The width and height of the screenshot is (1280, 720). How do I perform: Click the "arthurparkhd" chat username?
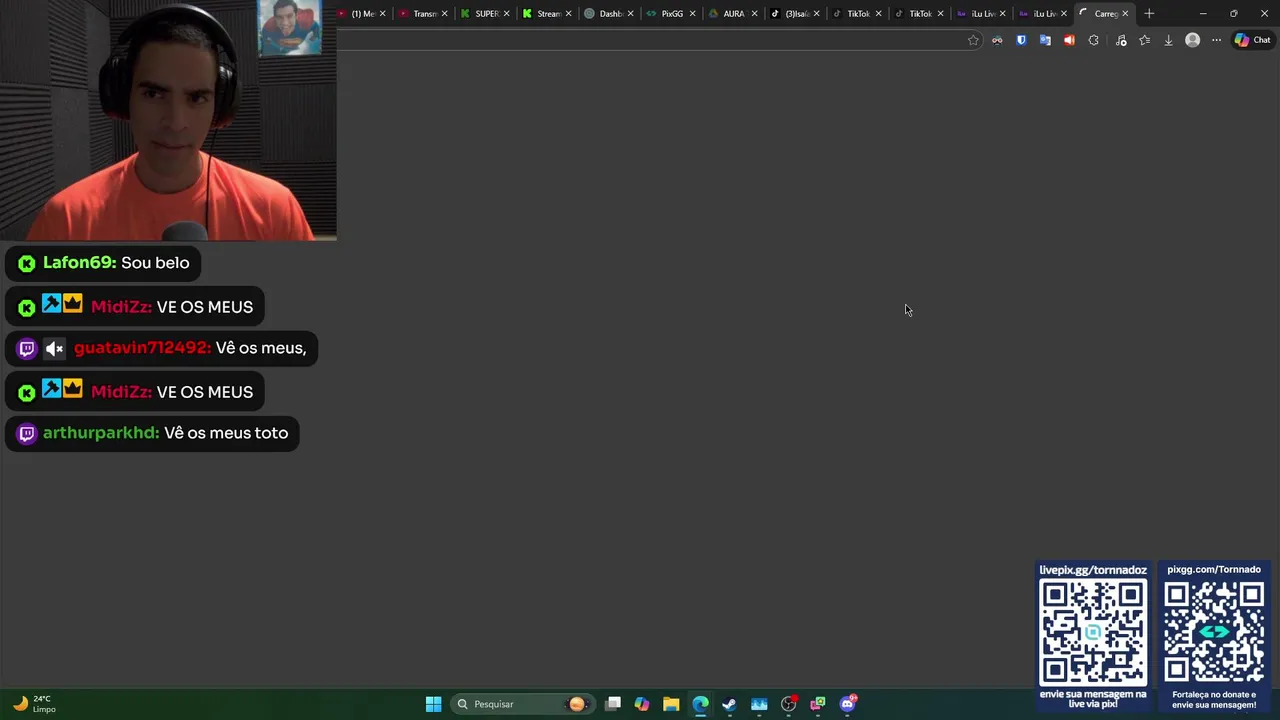pos(101,433)
